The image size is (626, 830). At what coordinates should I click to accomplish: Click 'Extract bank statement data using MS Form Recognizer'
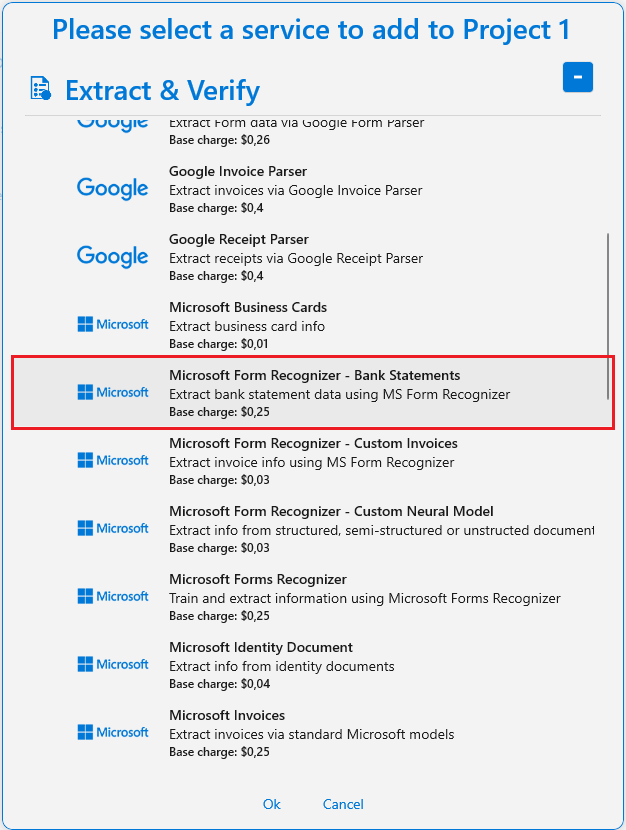339,394
